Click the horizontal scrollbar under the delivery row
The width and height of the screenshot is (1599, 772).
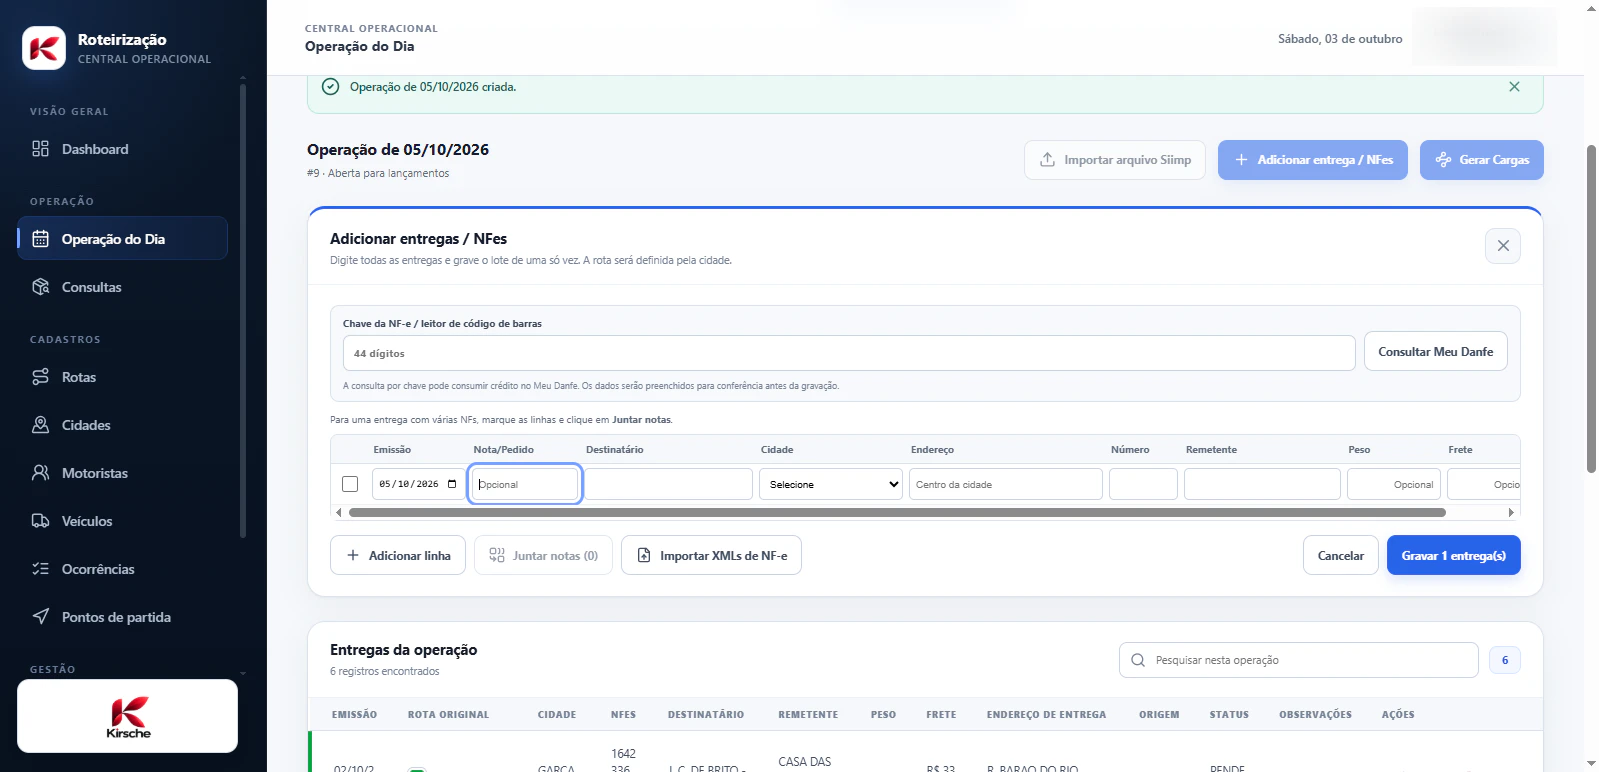click(897, 512)
